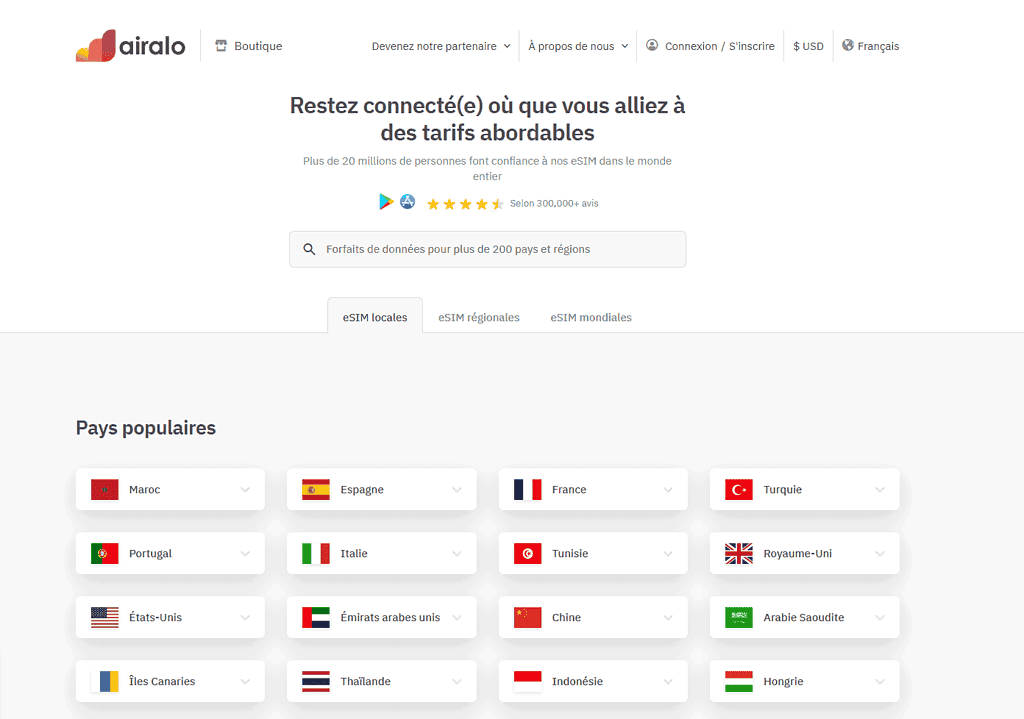Image resolution: width=1024 pixels, height=719 pixels.
Task: Expand the Espagne country chevron
Action: point(456,490)
